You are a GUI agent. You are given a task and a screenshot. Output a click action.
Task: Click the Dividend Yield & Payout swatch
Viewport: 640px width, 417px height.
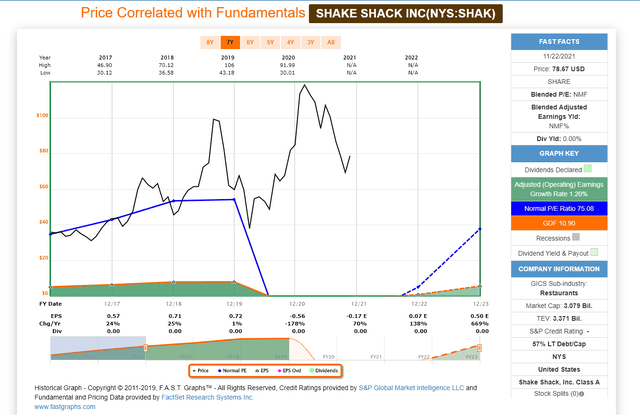594,252
